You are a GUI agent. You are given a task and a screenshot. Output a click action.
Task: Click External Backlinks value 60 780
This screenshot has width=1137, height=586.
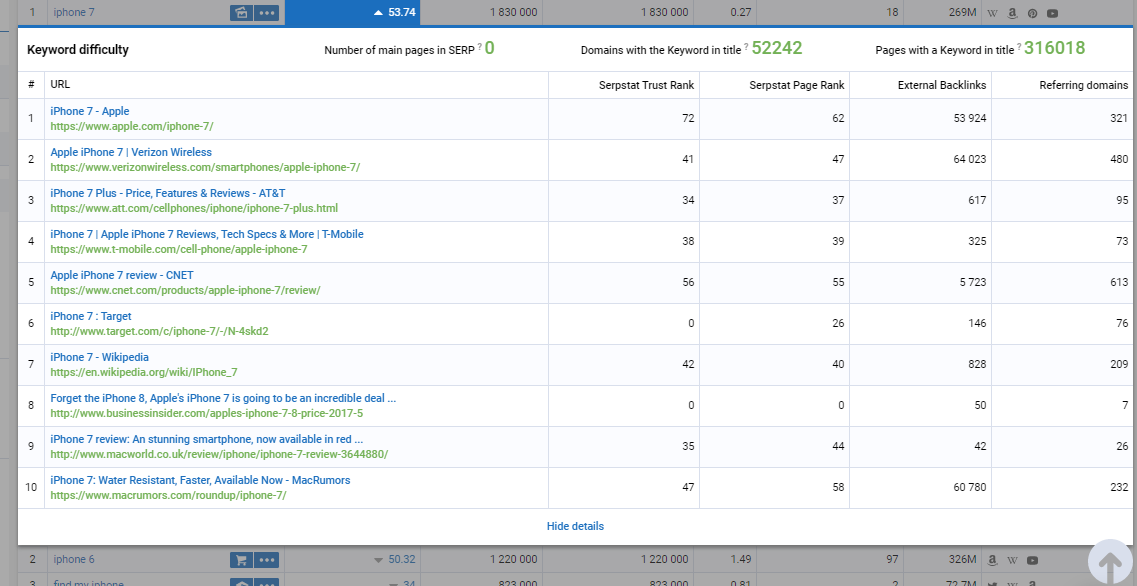[969, 487]
